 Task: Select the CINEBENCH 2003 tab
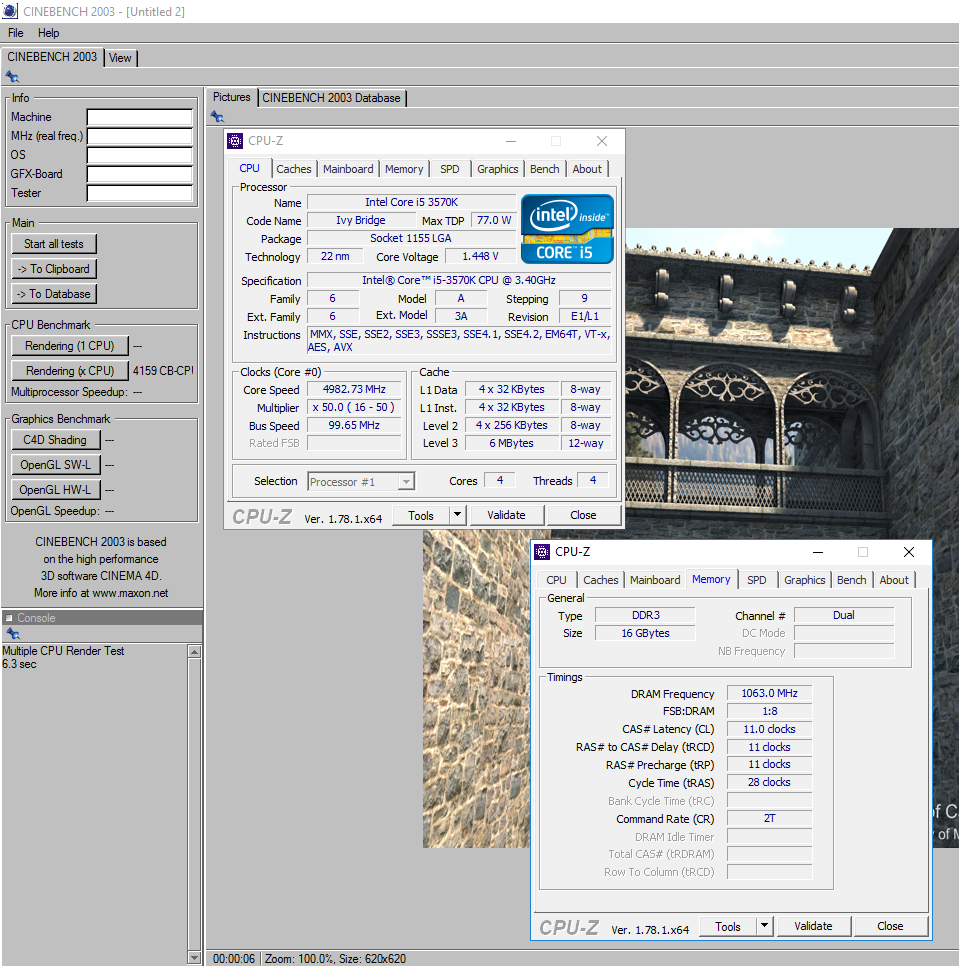52,57
